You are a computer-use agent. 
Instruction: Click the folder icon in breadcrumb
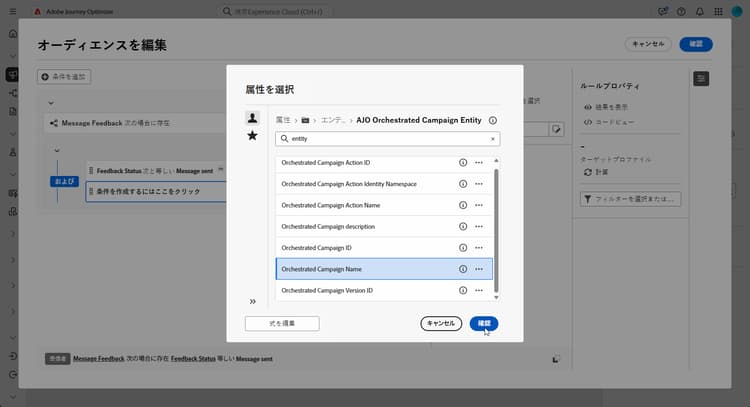305,120
